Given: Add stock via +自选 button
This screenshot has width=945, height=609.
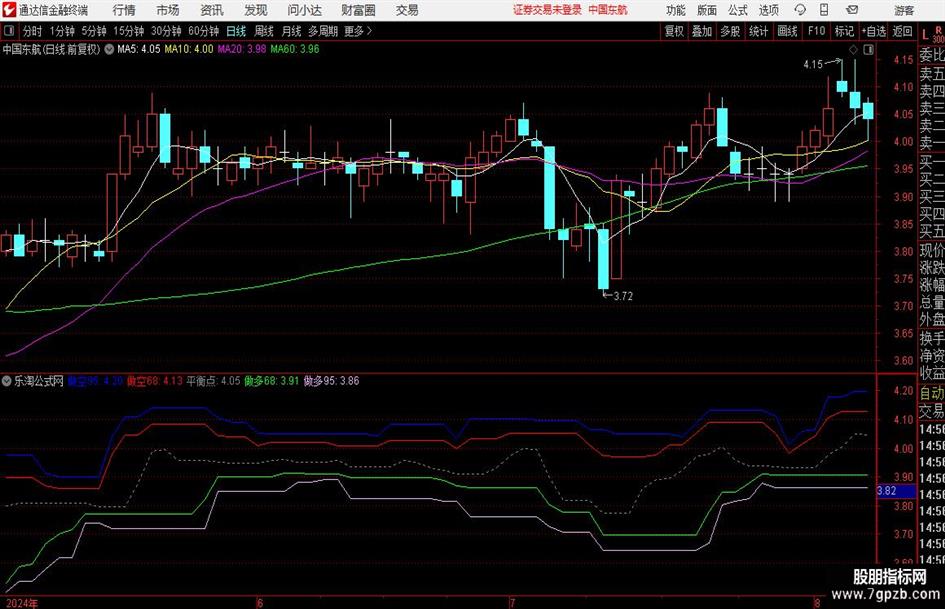Looking at the screenshot, I should (874, 31).
